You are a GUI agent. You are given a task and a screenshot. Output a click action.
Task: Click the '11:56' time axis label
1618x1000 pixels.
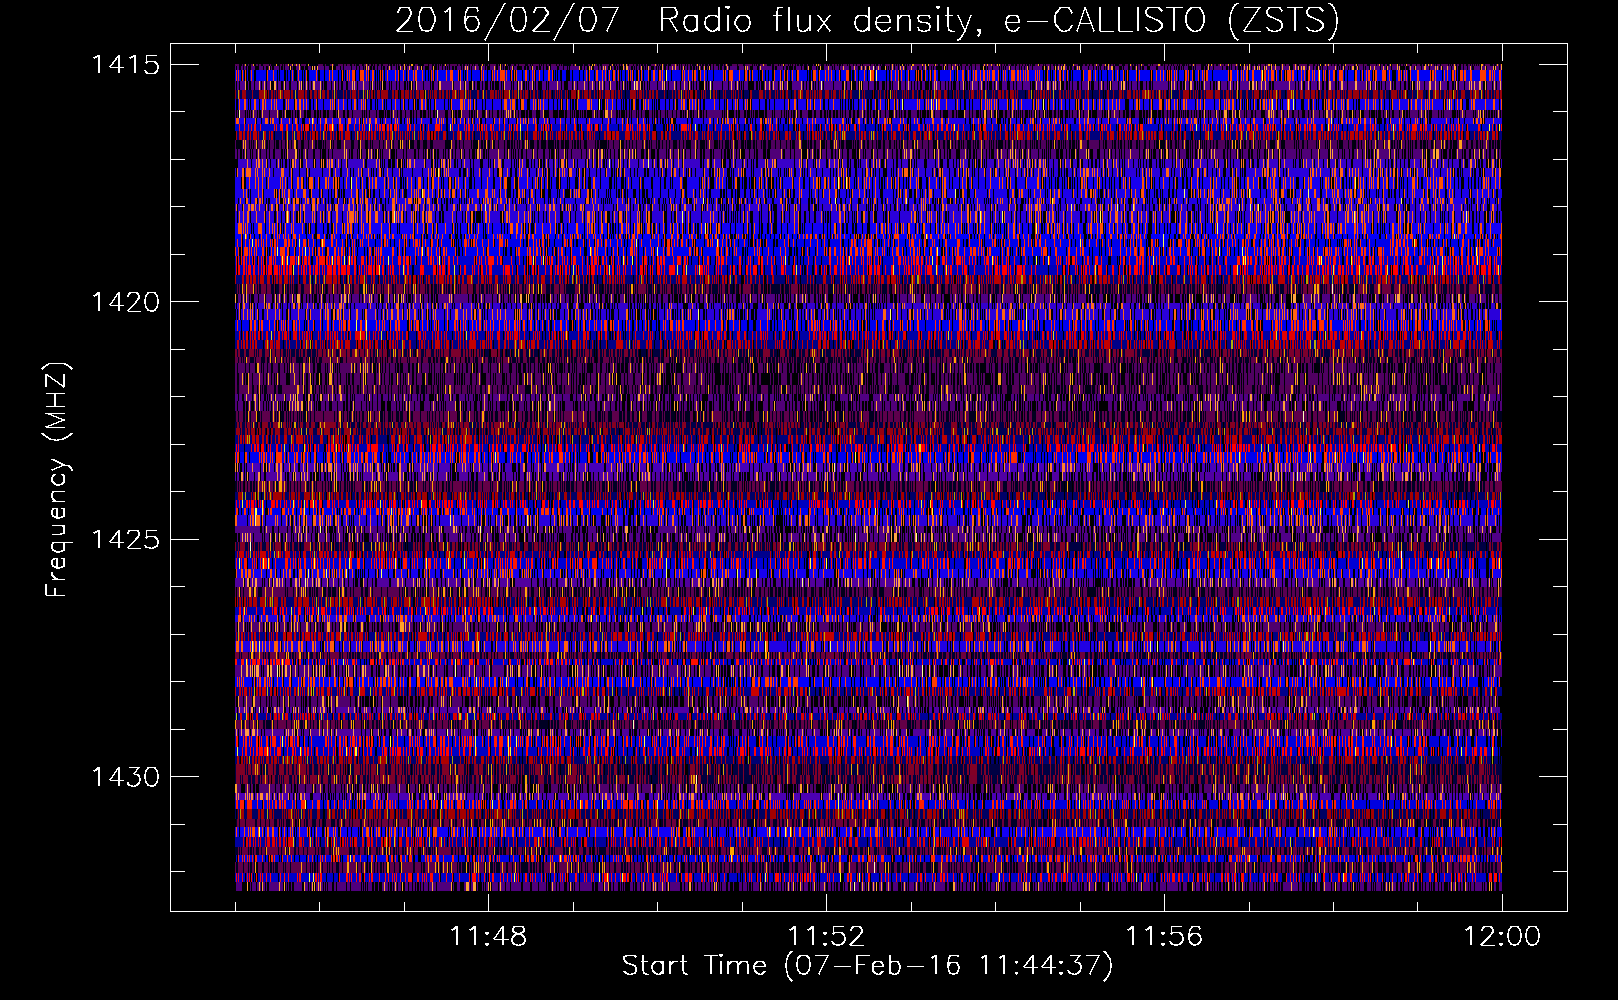pos(1164,937)
